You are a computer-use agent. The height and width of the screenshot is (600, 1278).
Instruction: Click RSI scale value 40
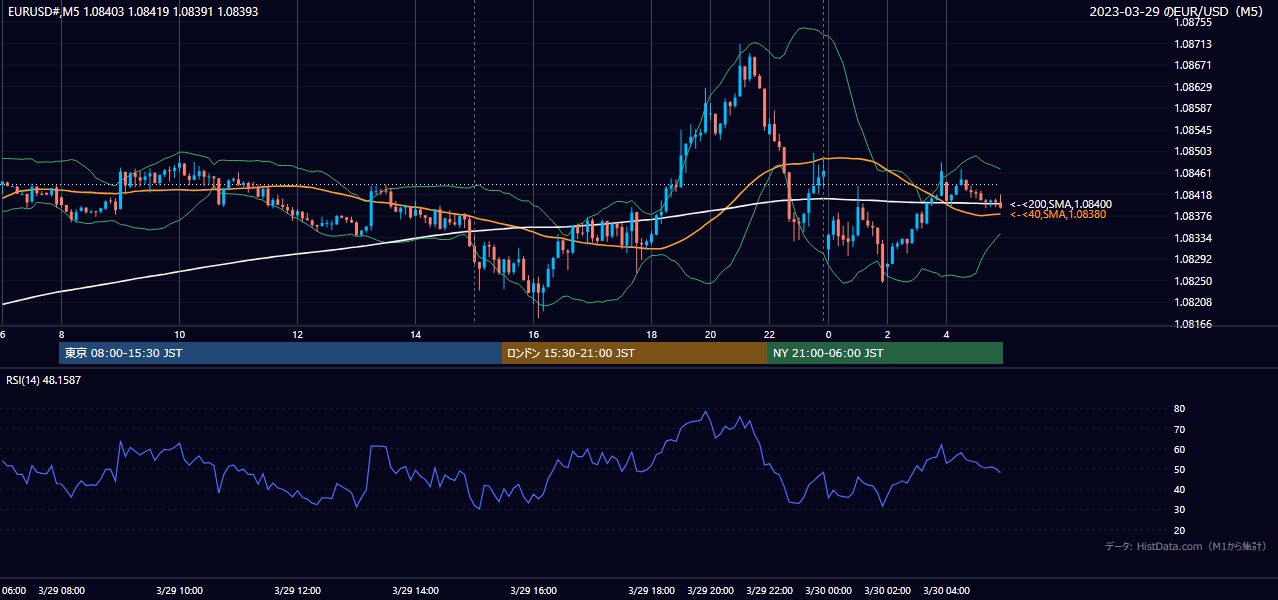(x=1179, y=490)
